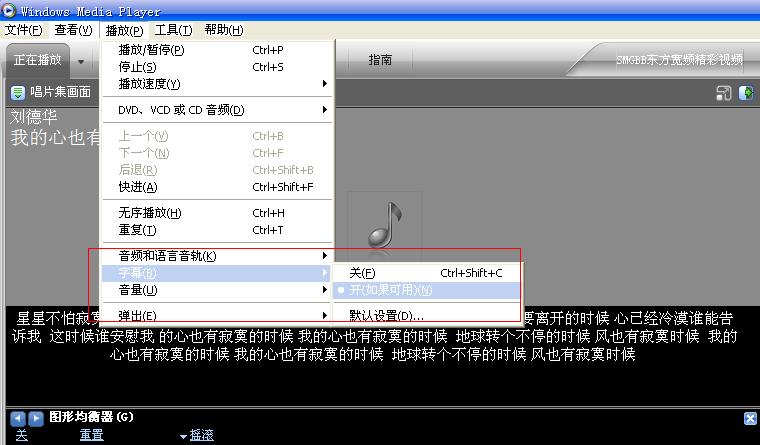Click the music note album art placeholder
Viewport: 760px width, 445px height.
(385, 226)
